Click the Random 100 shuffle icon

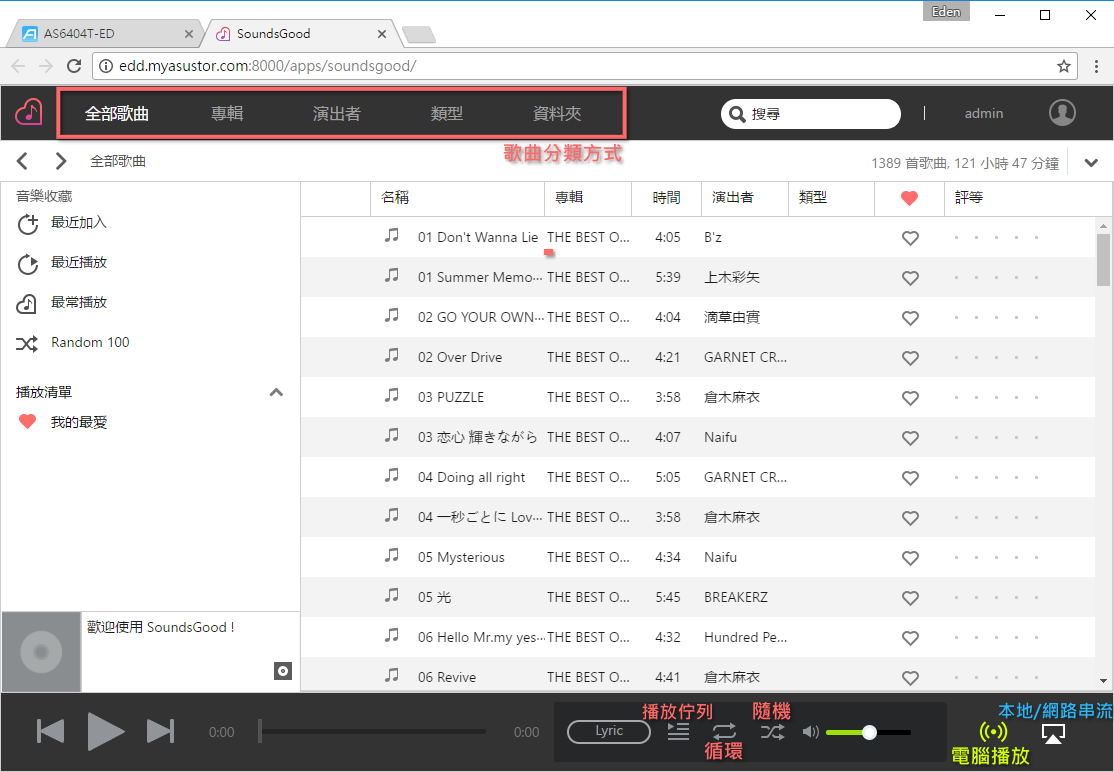(27, 344)
